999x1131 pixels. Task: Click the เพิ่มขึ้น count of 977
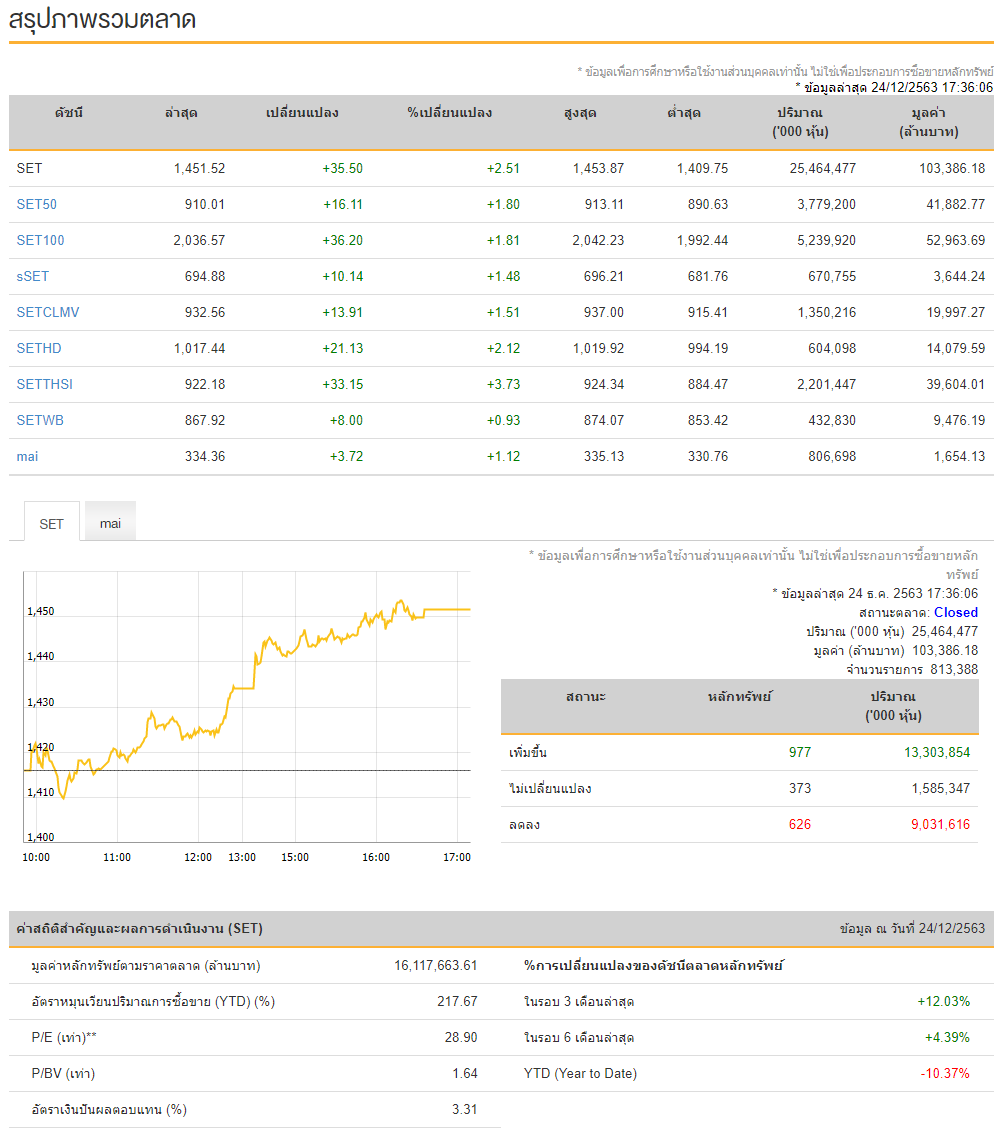[x=800, y=753]
